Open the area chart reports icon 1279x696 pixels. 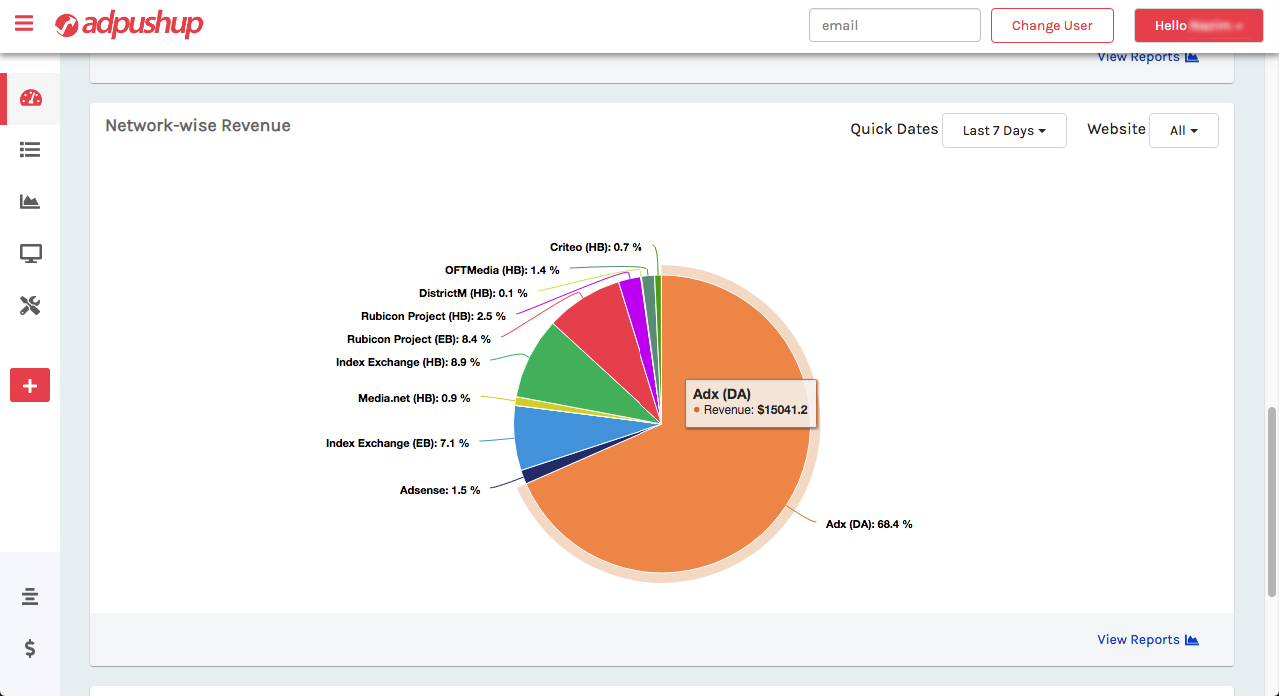[x=30, y=202]
